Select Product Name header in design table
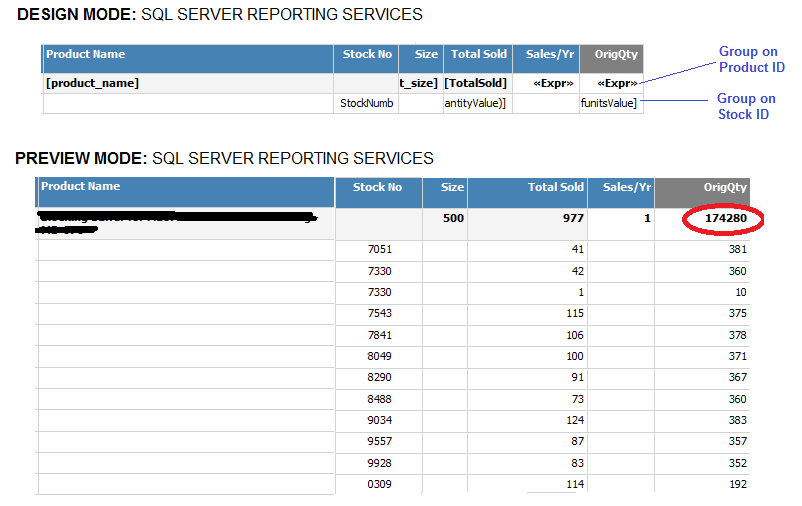Image resolution: width=802 pixels, height=506 pixels. click(188, 59)
